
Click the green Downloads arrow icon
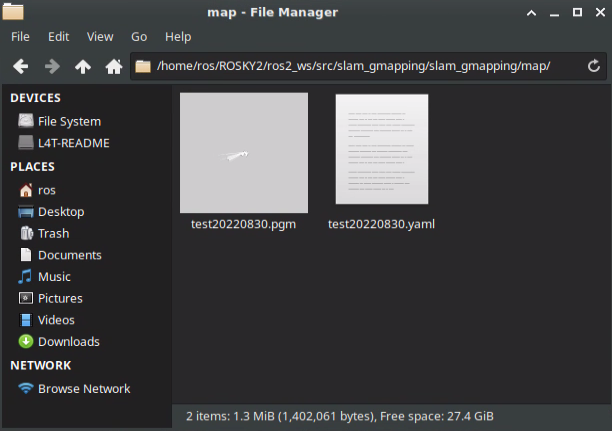(x=26, y=342)
